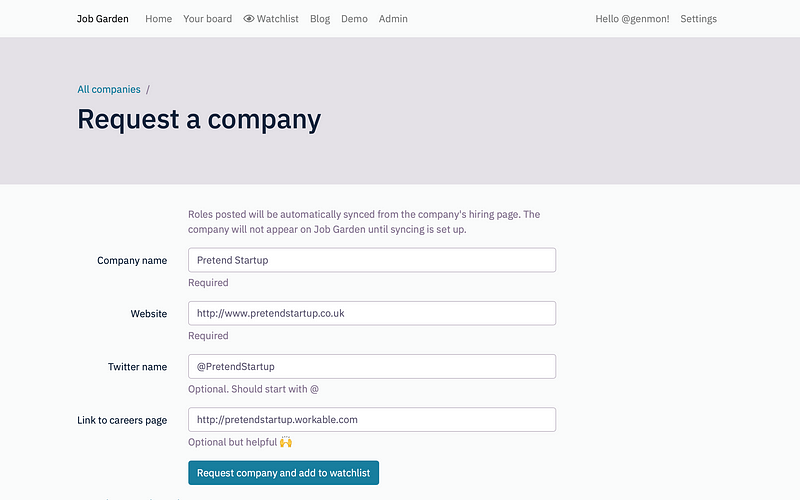Click the Hello @genmon! user link
This screenshot has height=500, width=800.
coord(632,19)
